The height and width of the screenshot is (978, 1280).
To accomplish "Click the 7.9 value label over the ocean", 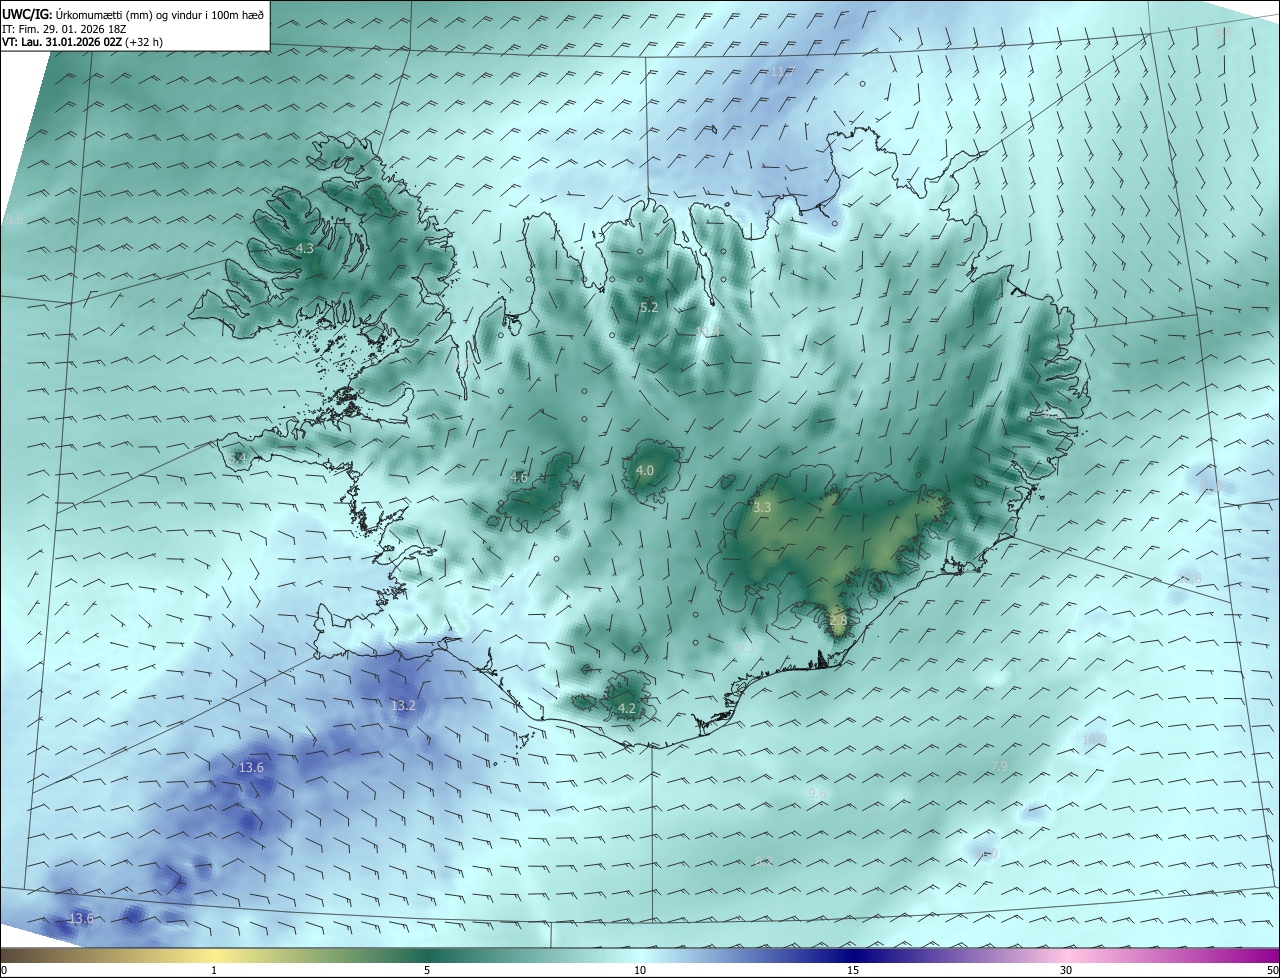I will tap(999, 767).
